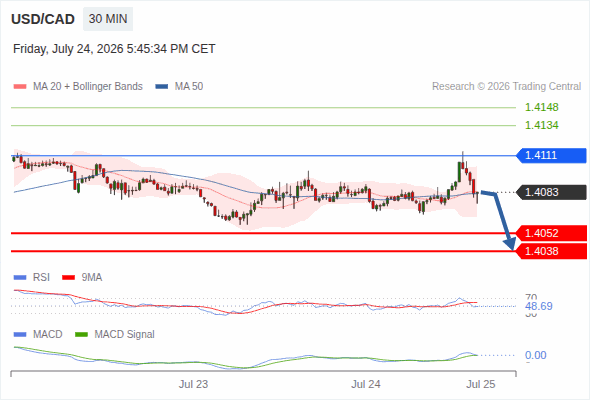Click the MA 20 + Bollinger Bands legend text
Screen dimensions: 590x400
pyautogui.click(x=88, y=87)
